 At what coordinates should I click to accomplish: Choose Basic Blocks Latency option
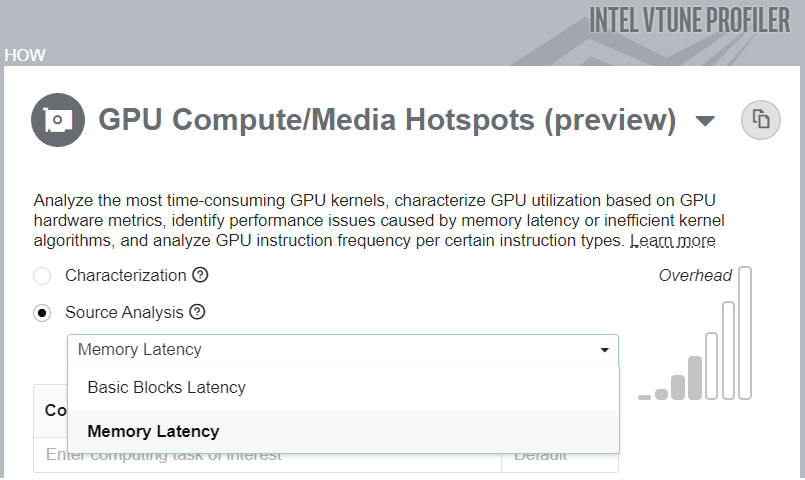[166, 387]
